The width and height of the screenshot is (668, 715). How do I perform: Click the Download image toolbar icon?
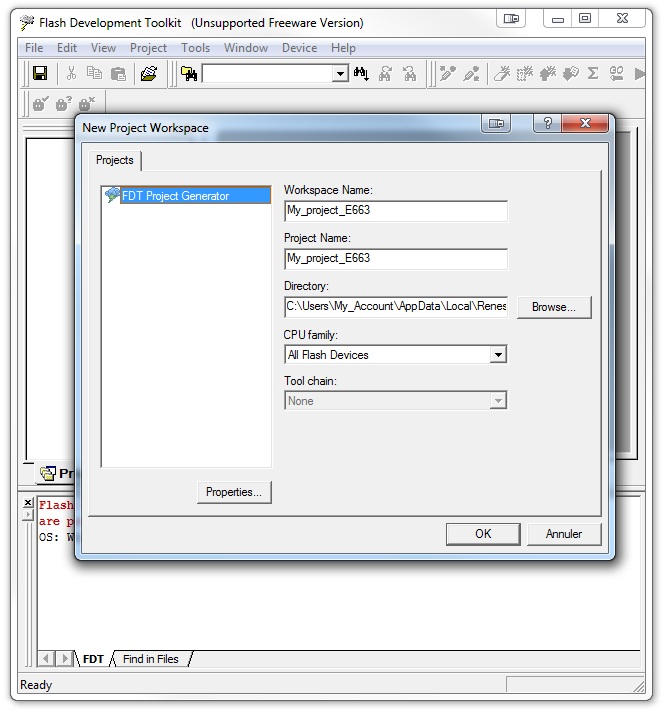click(570, 73)
